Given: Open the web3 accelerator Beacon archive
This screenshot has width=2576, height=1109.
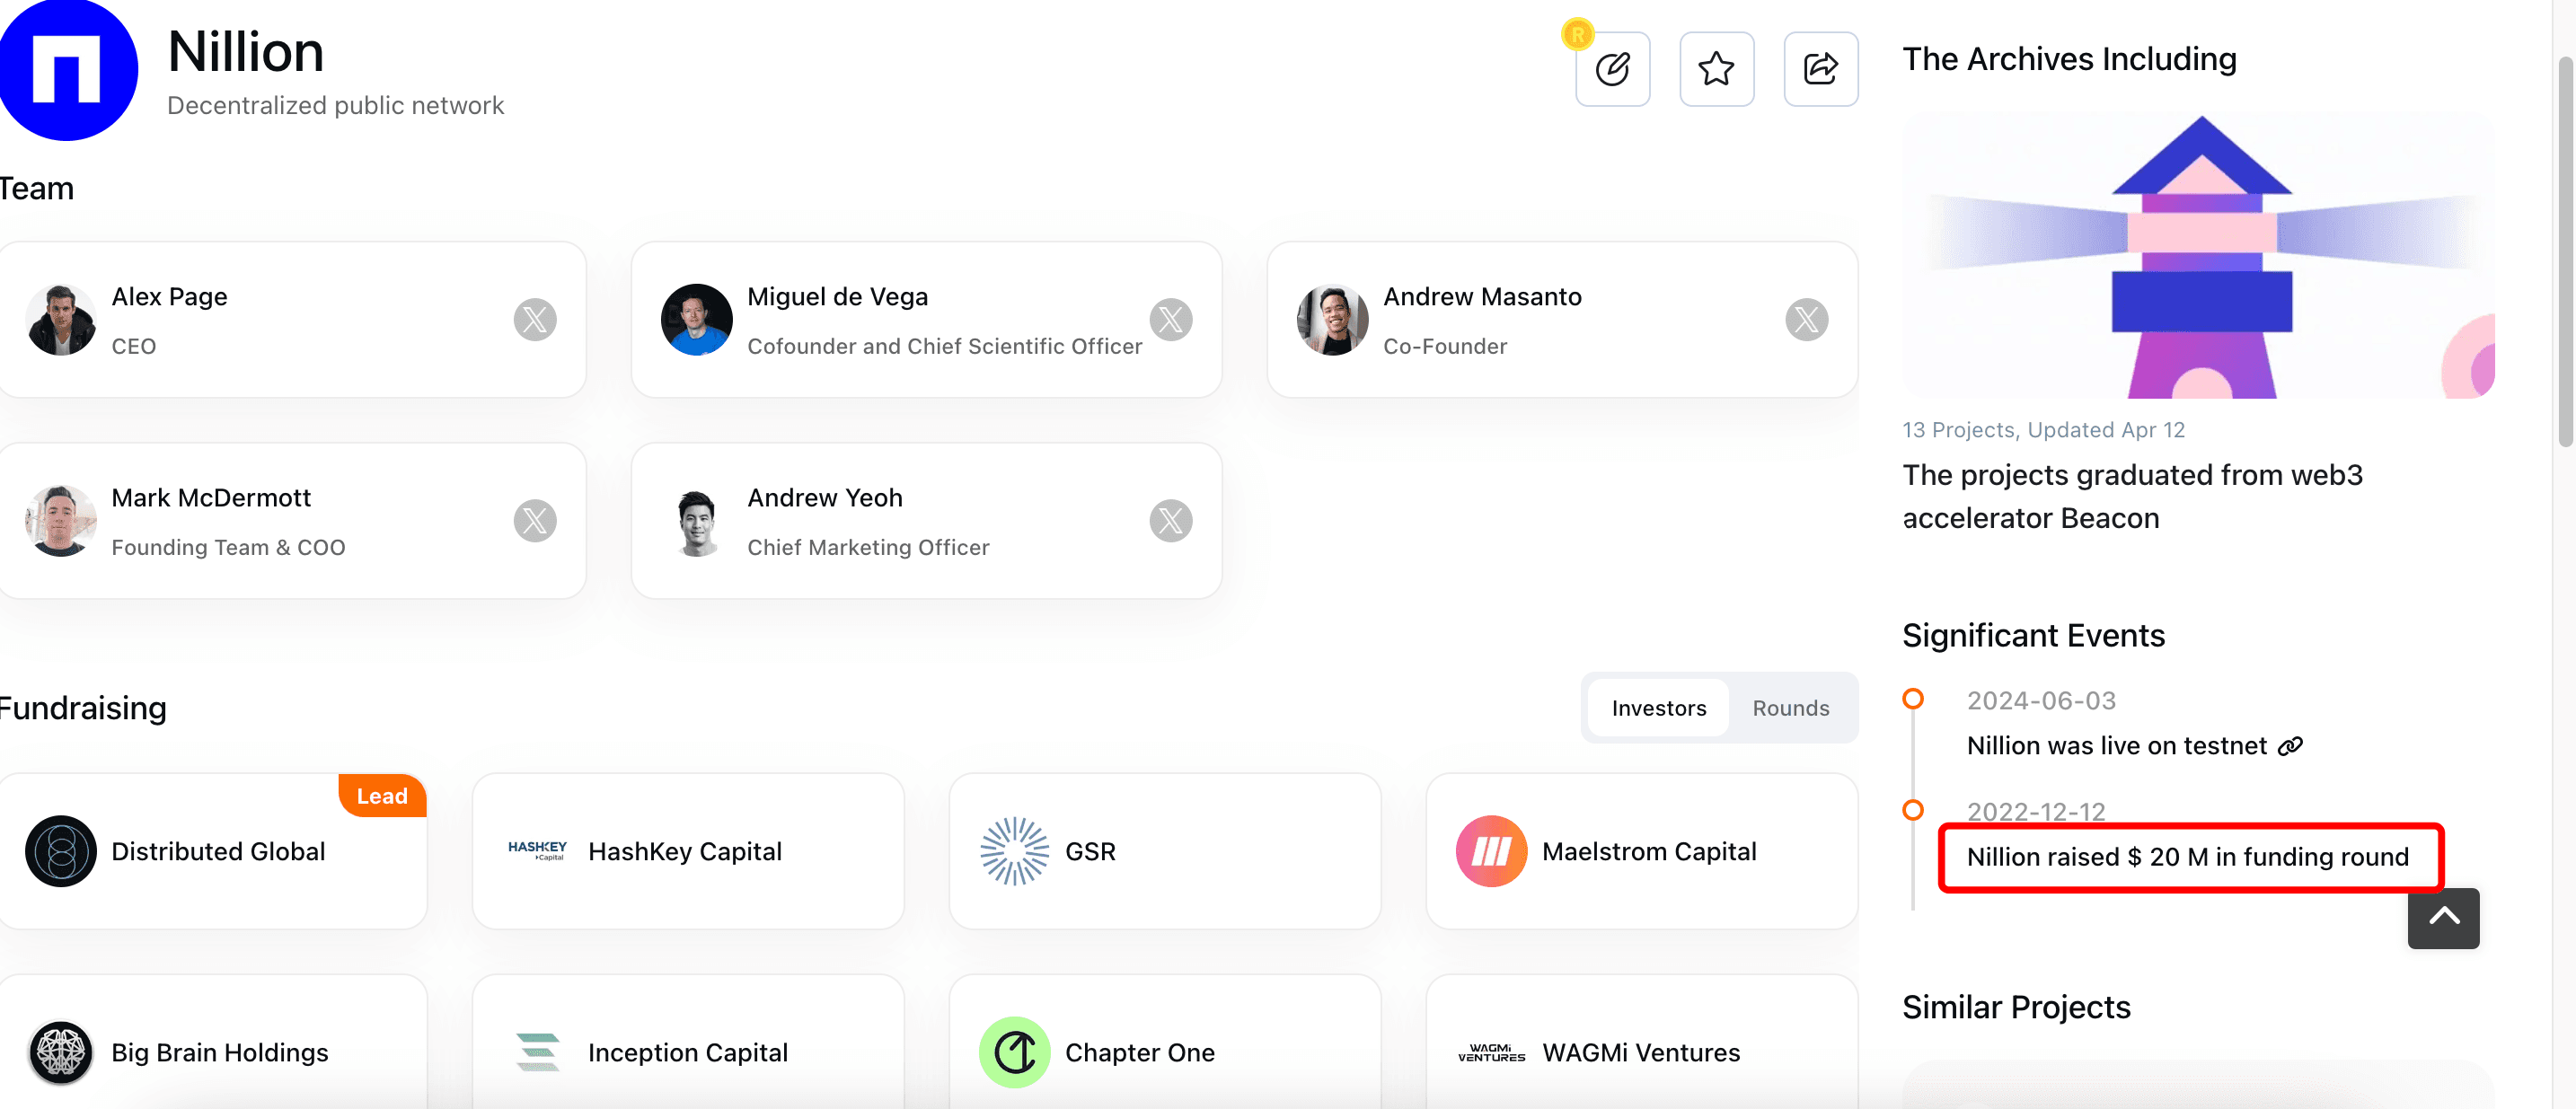Looking at the screenshot, I should tap(2132, 496).
